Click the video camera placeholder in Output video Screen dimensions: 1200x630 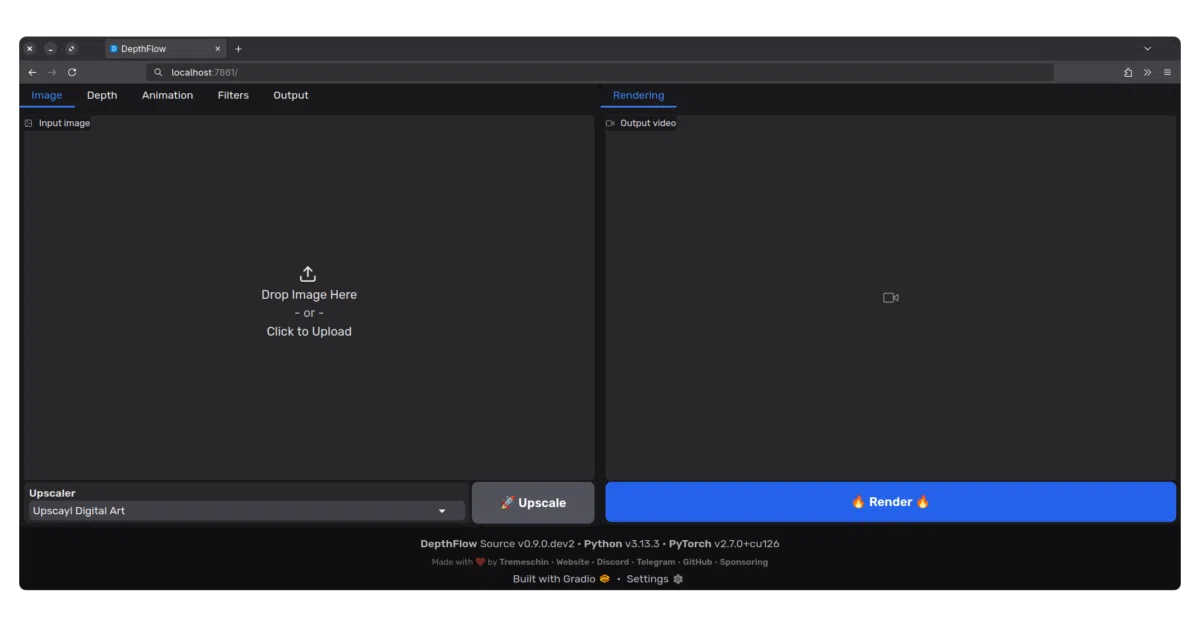point(891,298)
